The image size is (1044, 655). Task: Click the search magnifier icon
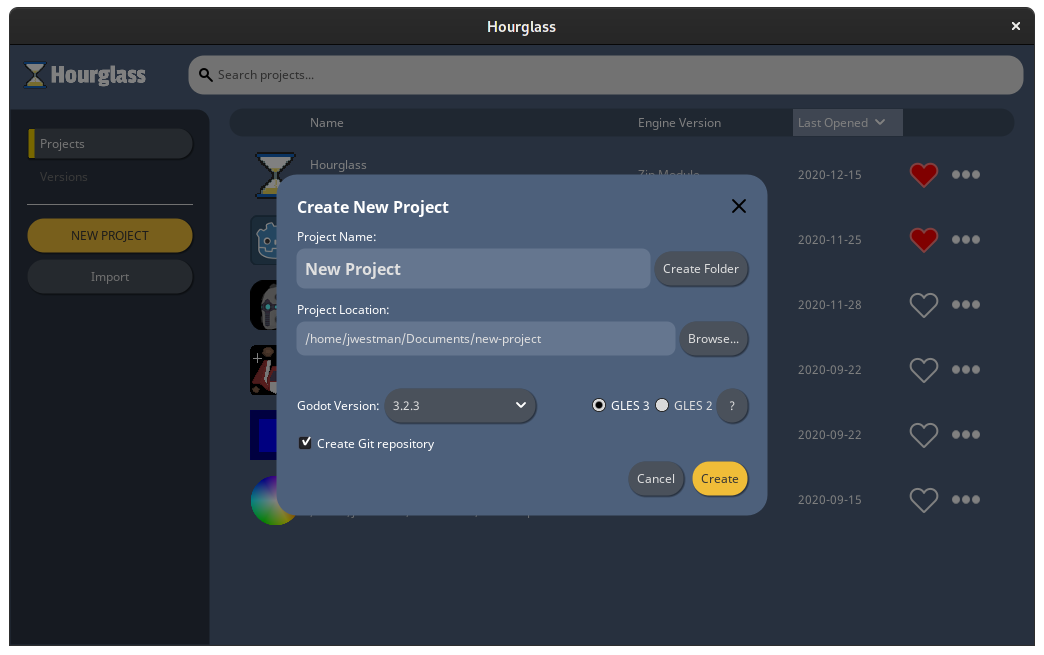click(x=206, y=75)
